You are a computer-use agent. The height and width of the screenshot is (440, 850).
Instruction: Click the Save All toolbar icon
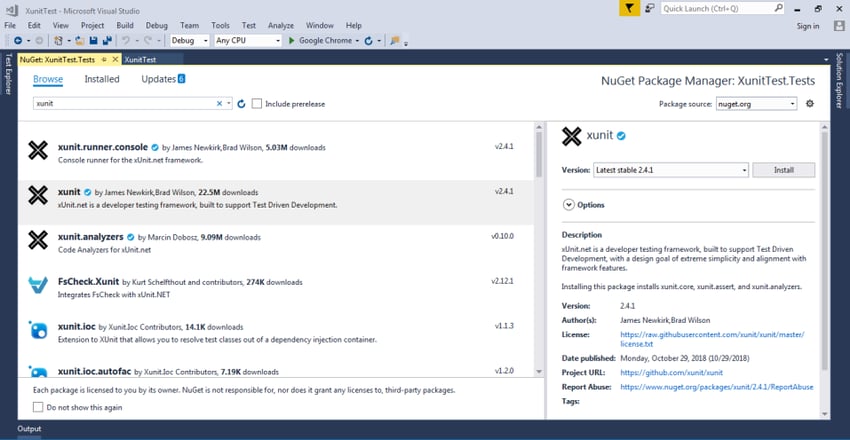pos(107,41)
